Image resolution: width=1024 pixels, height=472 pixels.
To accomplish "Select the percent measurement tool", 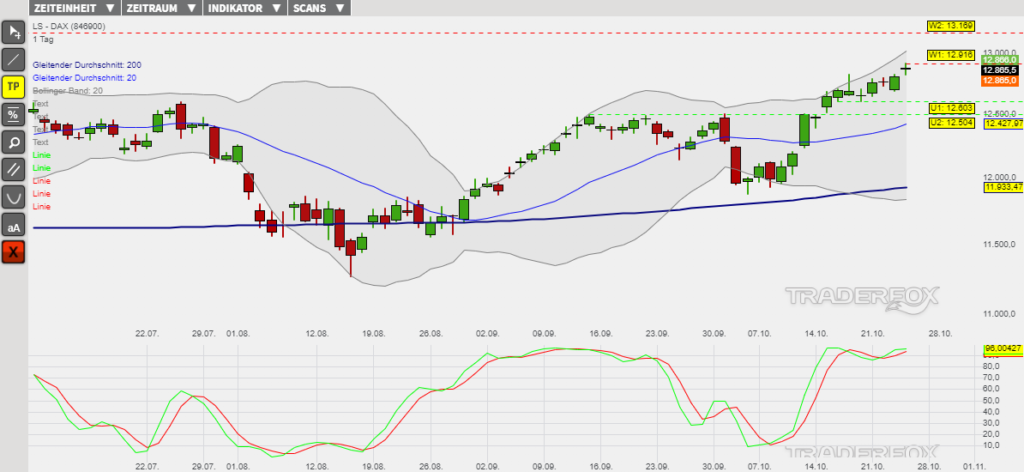I will click(14, 115).
